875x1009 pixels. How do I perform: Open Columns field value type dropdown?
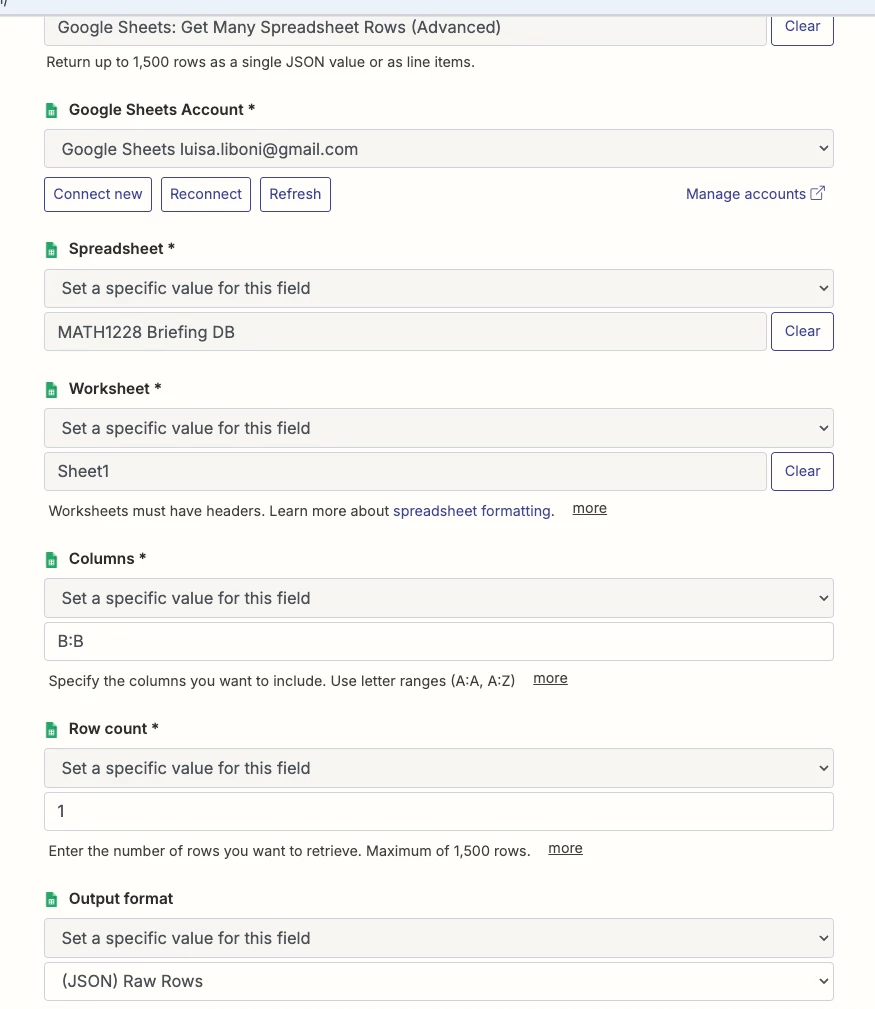click(x=438, y=598)
